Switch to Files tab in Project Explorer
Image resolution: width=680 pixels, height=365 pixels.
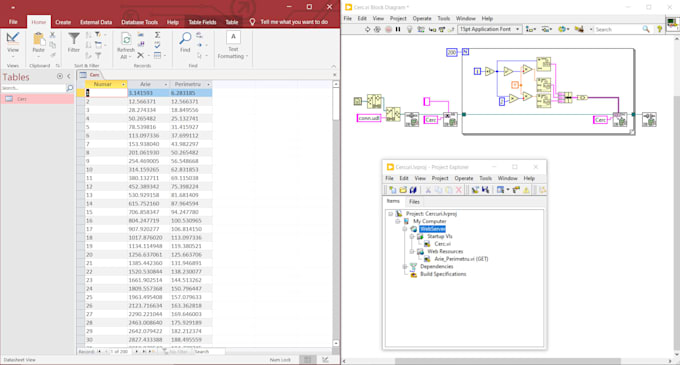click(x=414, y=202)
